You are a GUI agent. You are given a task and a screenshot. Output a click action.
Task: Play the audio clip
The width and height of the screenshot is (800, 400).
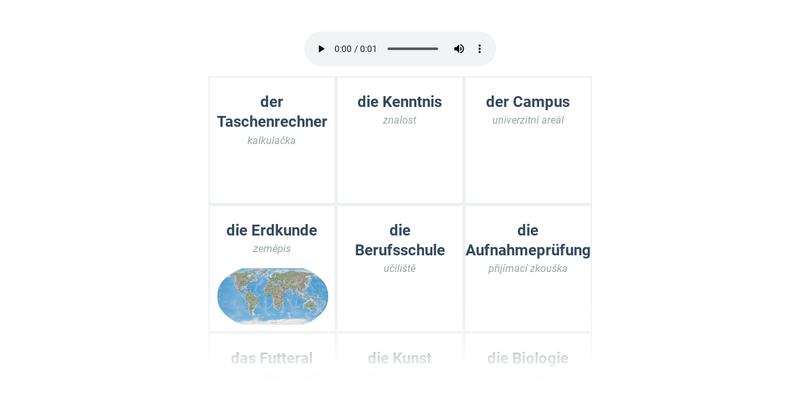321,49
